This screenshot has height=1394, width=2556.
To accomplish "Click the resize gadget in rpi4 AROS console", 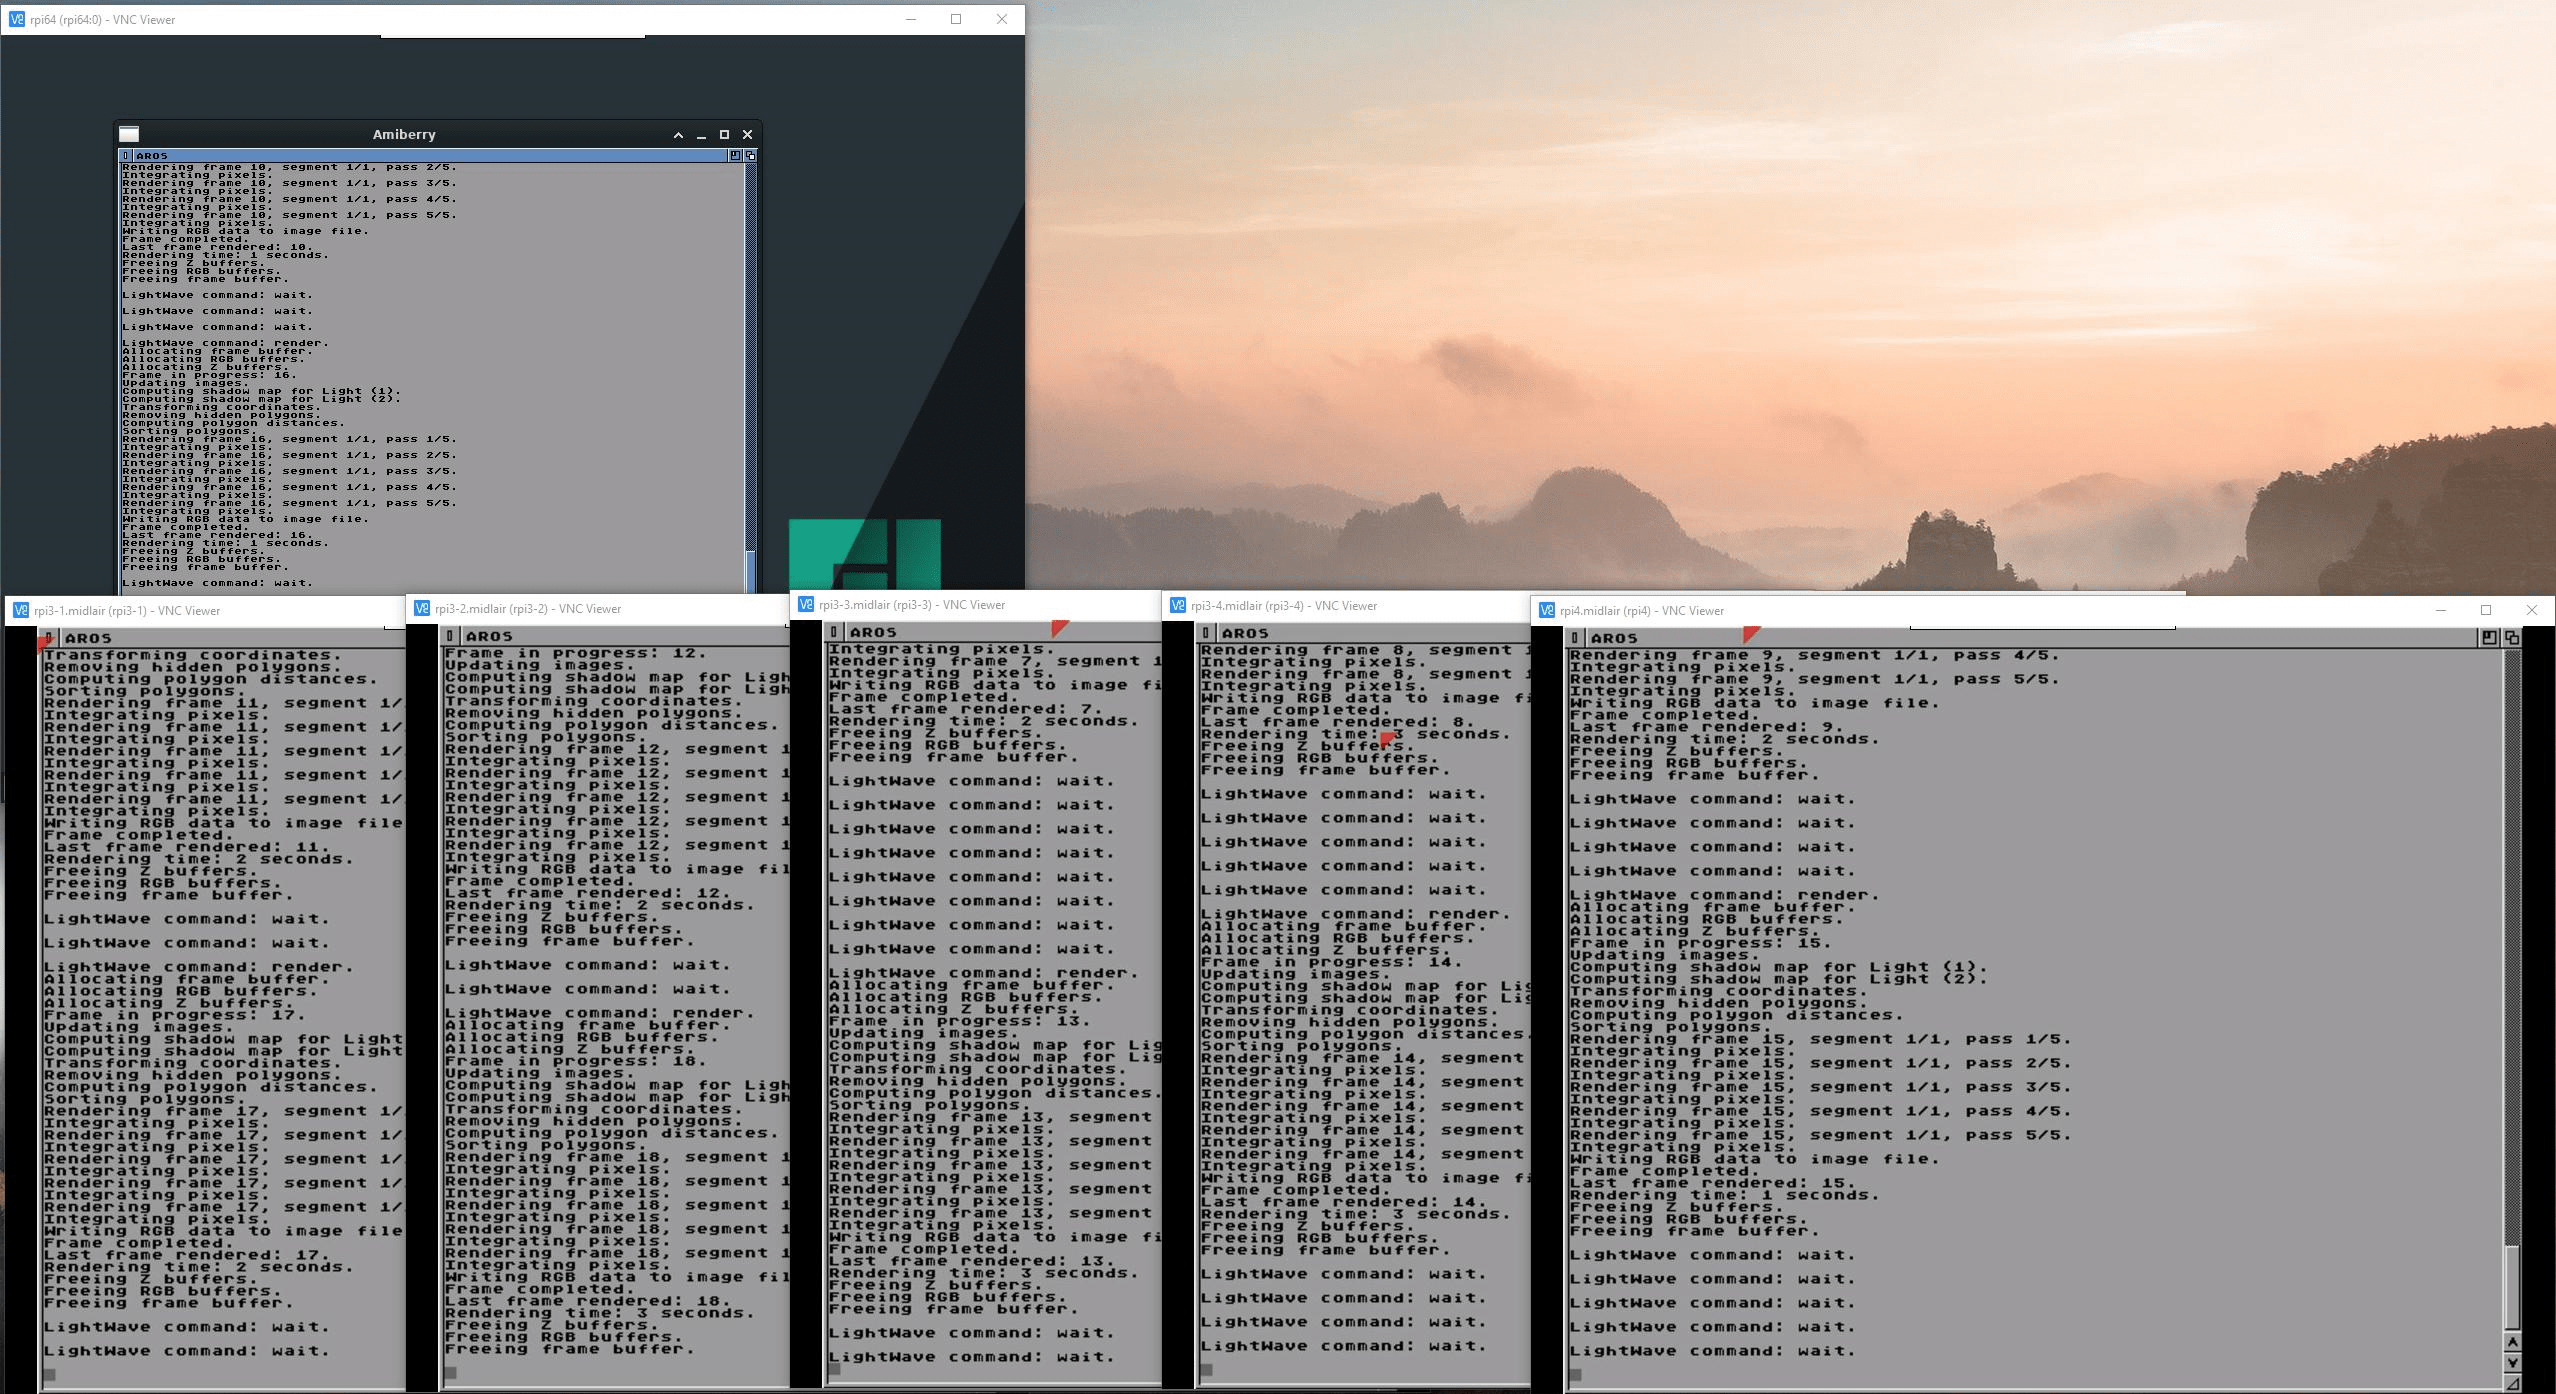I will (x=2512, y=1383).
